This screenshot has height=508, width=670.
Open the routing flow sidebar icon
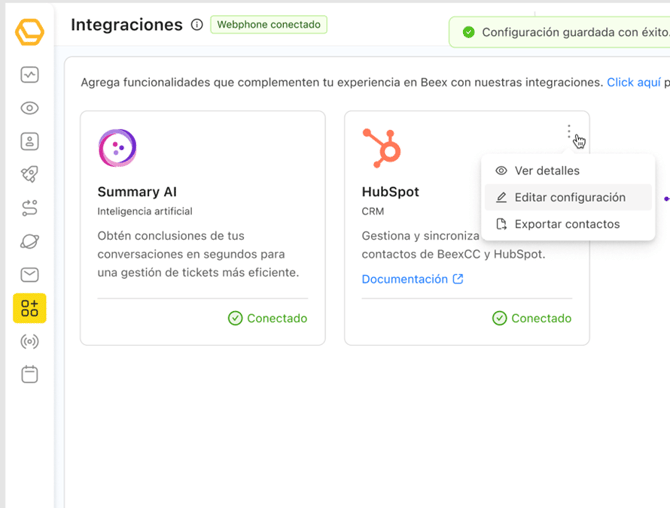coord(30,208)
